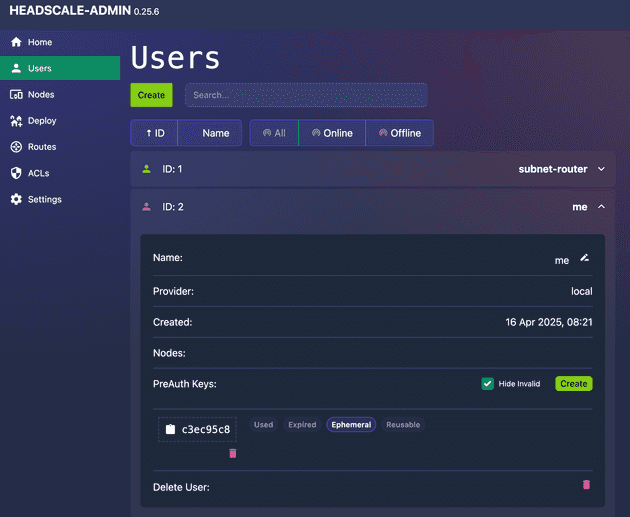Click the green Create user button
This screenshot has width=630, height=517.
point(151,95)
